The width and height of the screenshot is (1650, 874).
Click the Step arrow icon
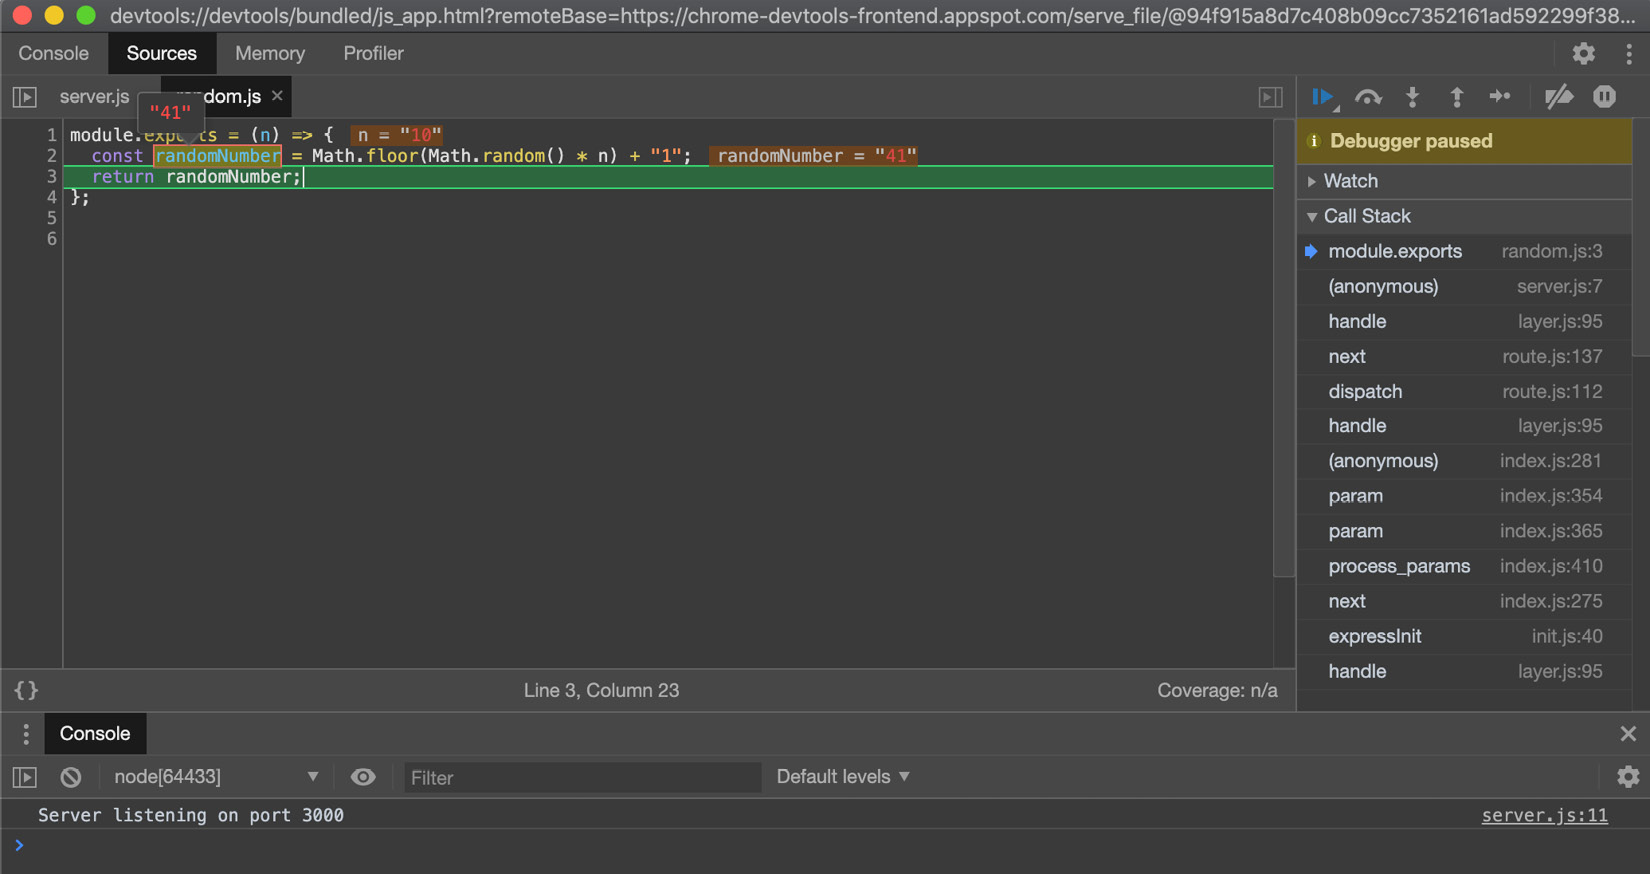(x=1500, y=97)
